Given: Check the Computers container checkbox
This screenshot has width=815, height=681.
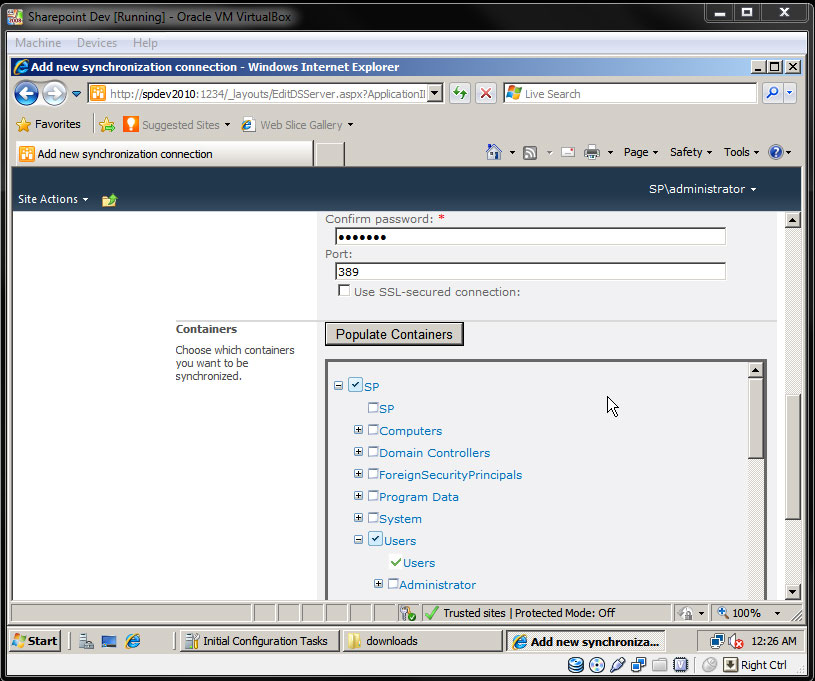Looking at the screenshot, I should pos(373,429).
